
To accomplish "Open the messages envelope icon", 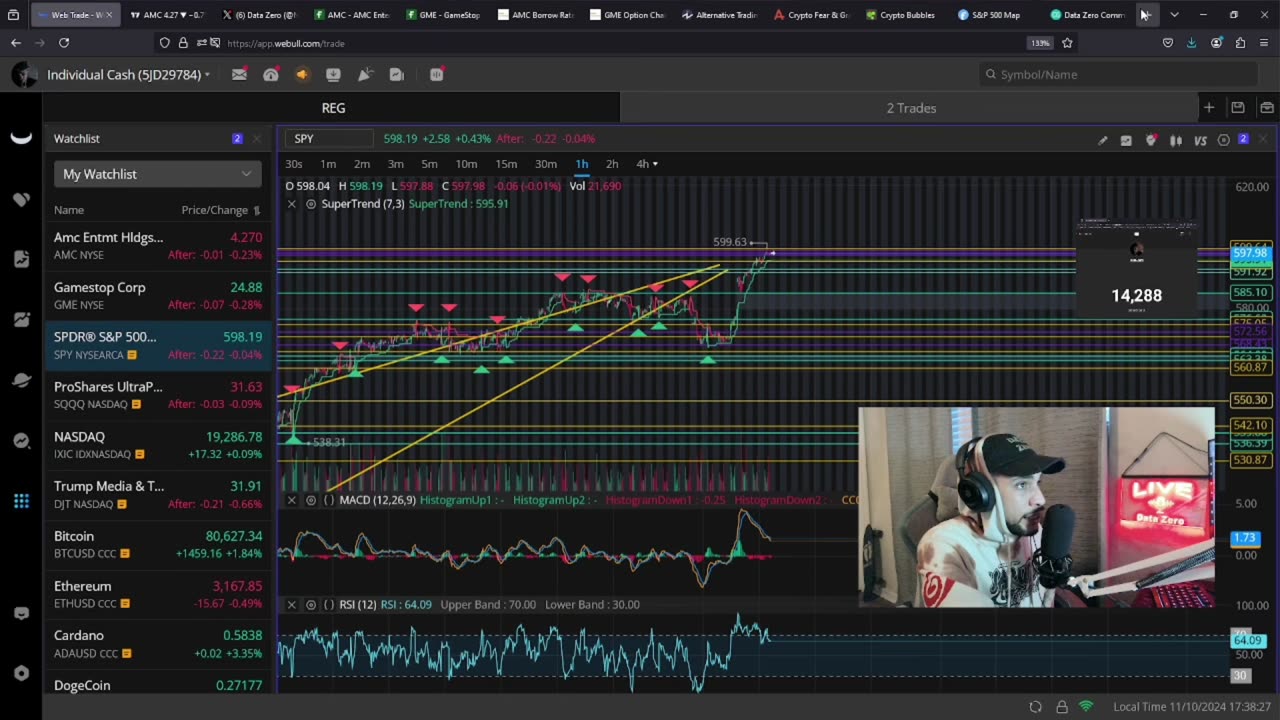I will [239, 75].
